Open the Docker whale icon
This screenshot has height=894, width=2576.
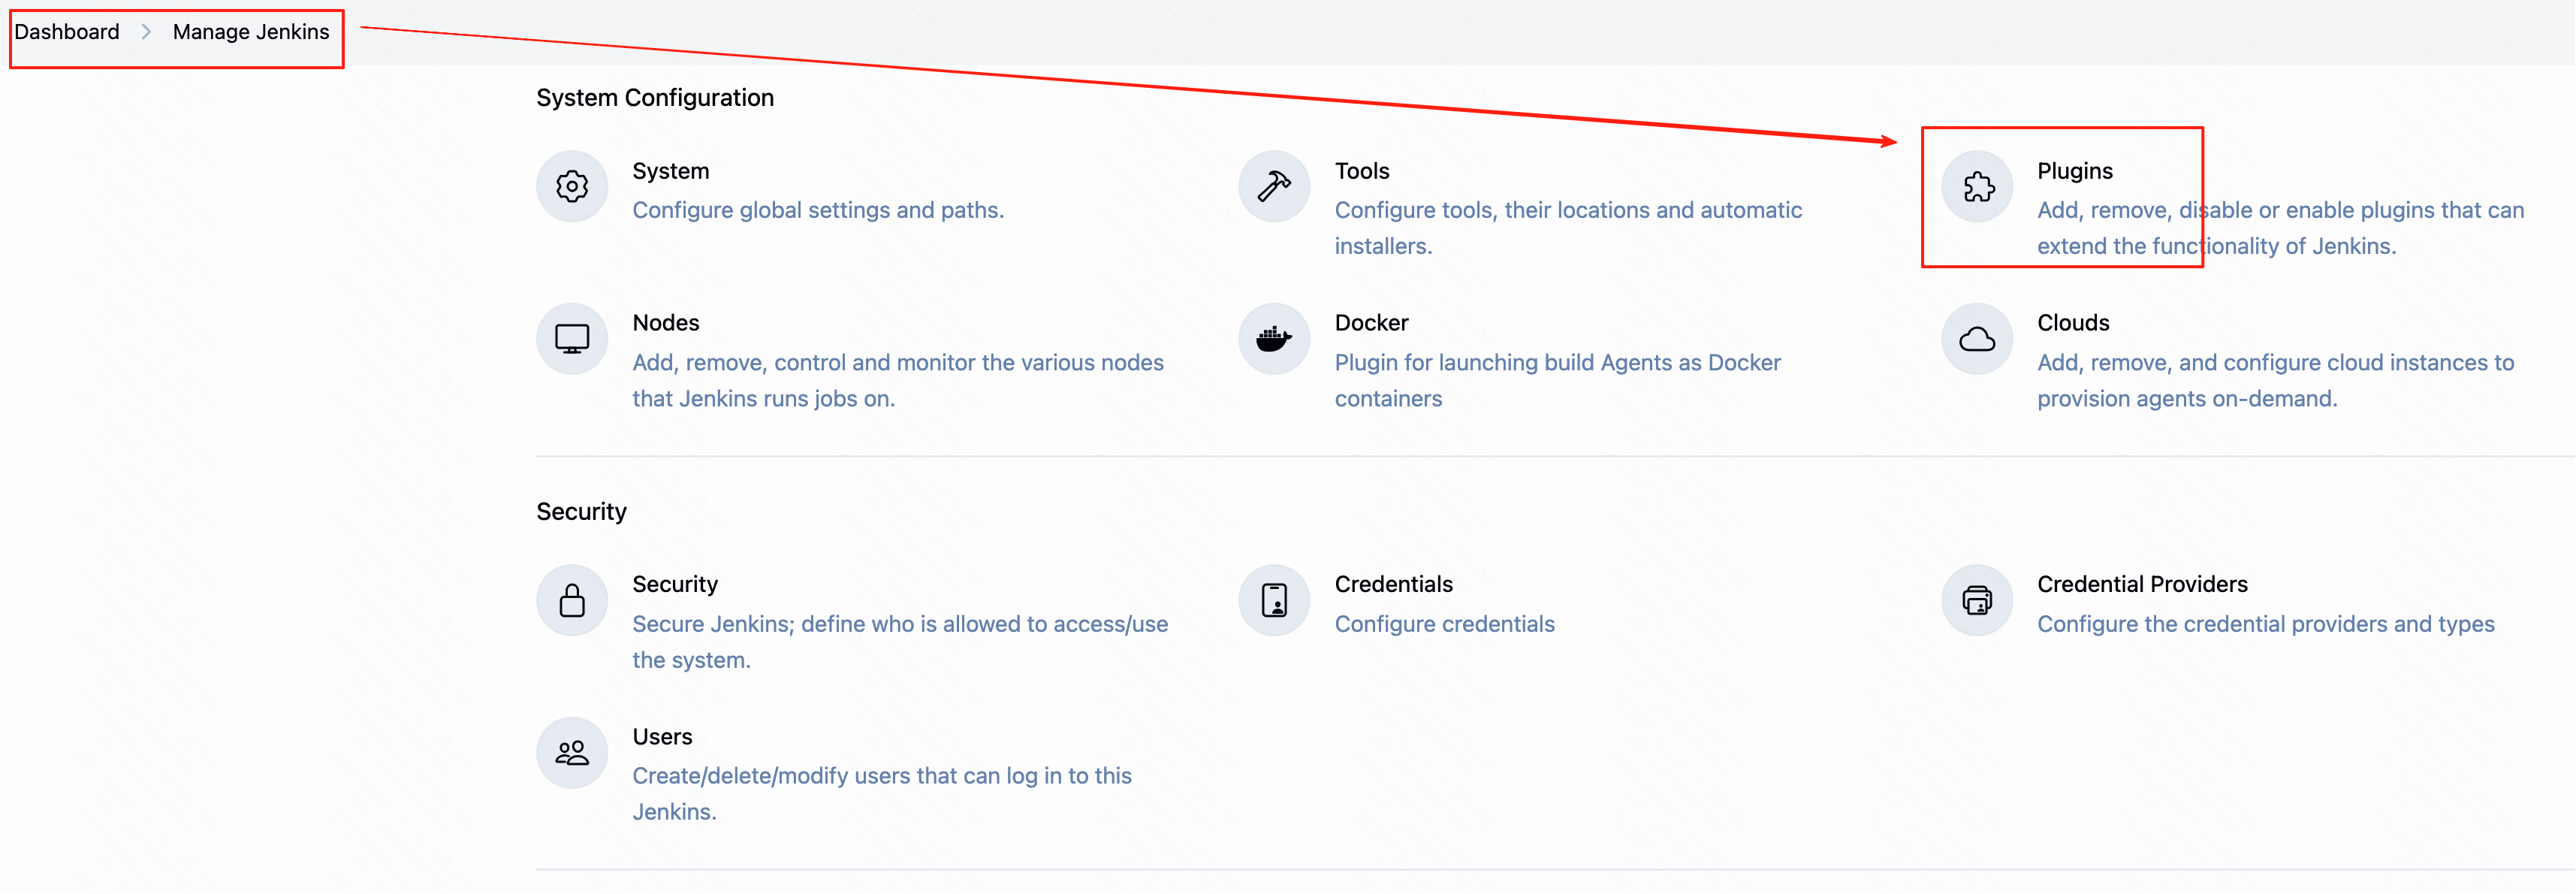1274,339
